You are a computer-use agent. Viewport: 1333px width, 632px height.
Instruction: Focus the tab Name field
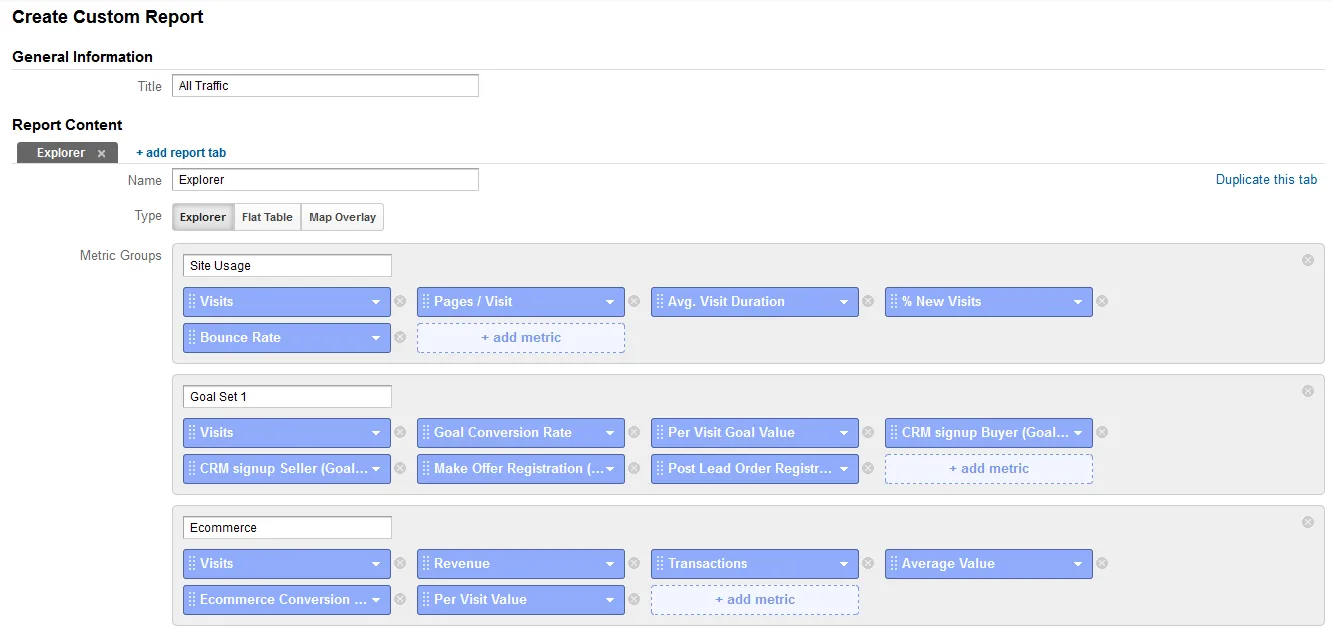pyautogui.click(x=325, y=180)
